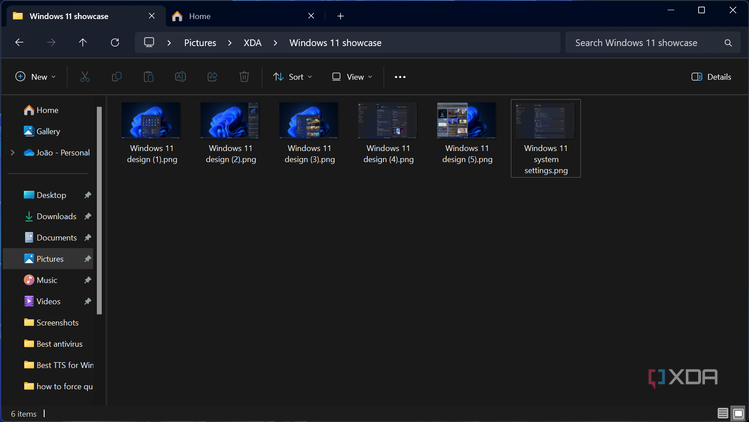This screenshot has height=422, width=749.
Task: Select Windows 11 system settings.png file
Action: 546,139
